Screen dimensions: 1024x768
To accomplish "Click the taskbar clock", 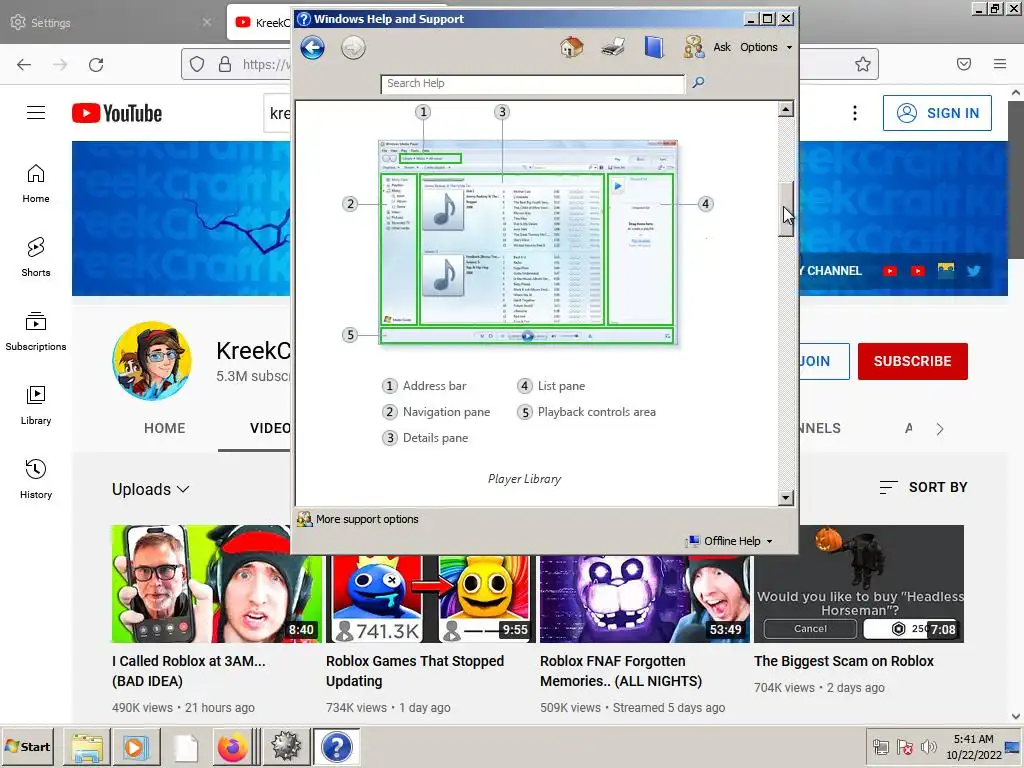I will (x=974, y=746).
